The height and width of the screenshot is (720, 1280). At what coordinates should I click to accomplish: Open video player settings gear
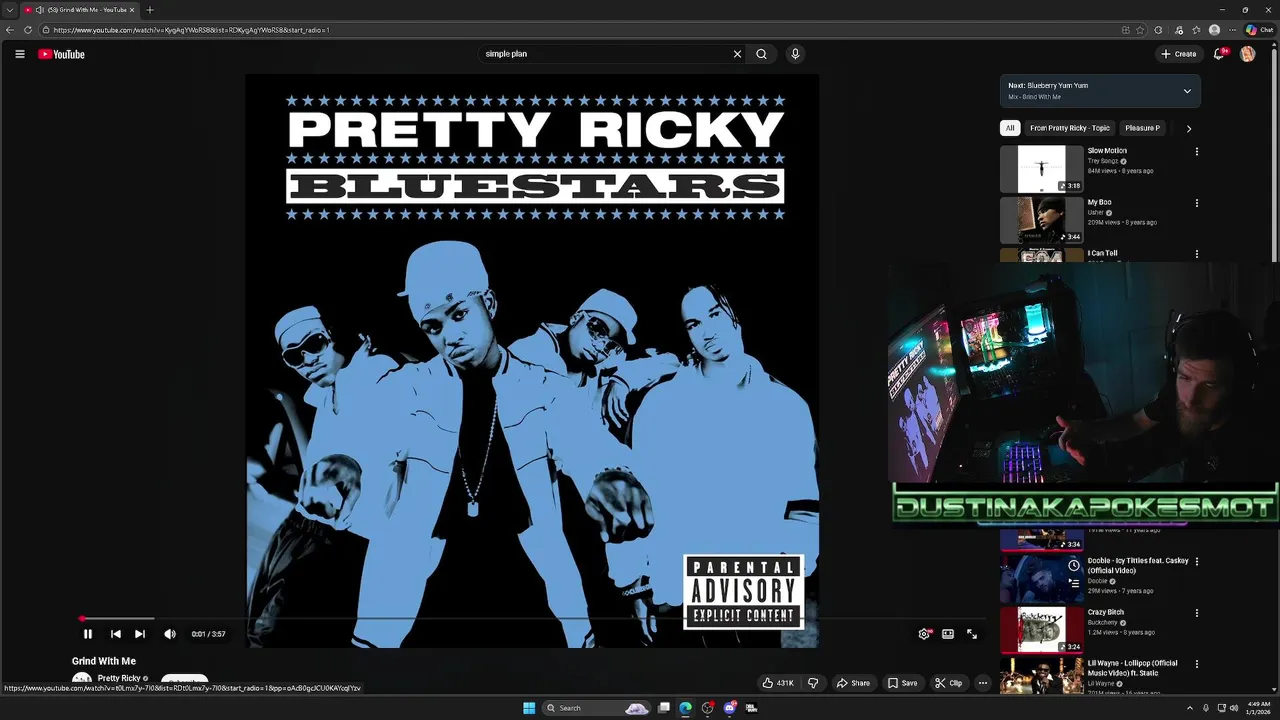coord(924,634)
